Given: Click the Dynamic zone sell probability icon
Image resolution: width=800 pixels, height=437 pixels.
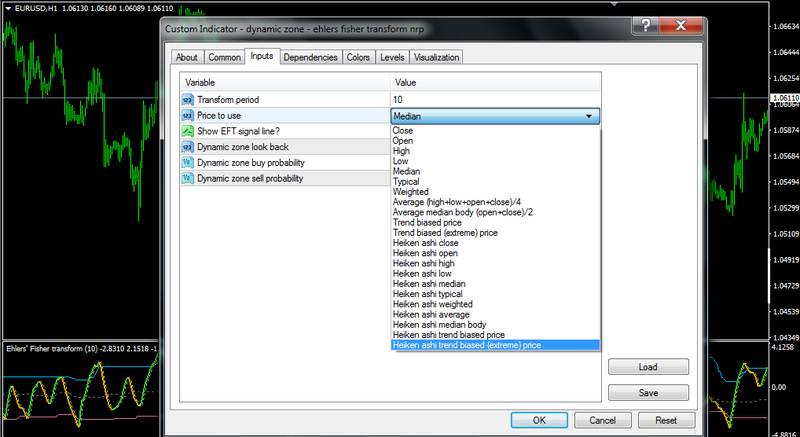Looking at the screenshot, I should pos(188,178).
